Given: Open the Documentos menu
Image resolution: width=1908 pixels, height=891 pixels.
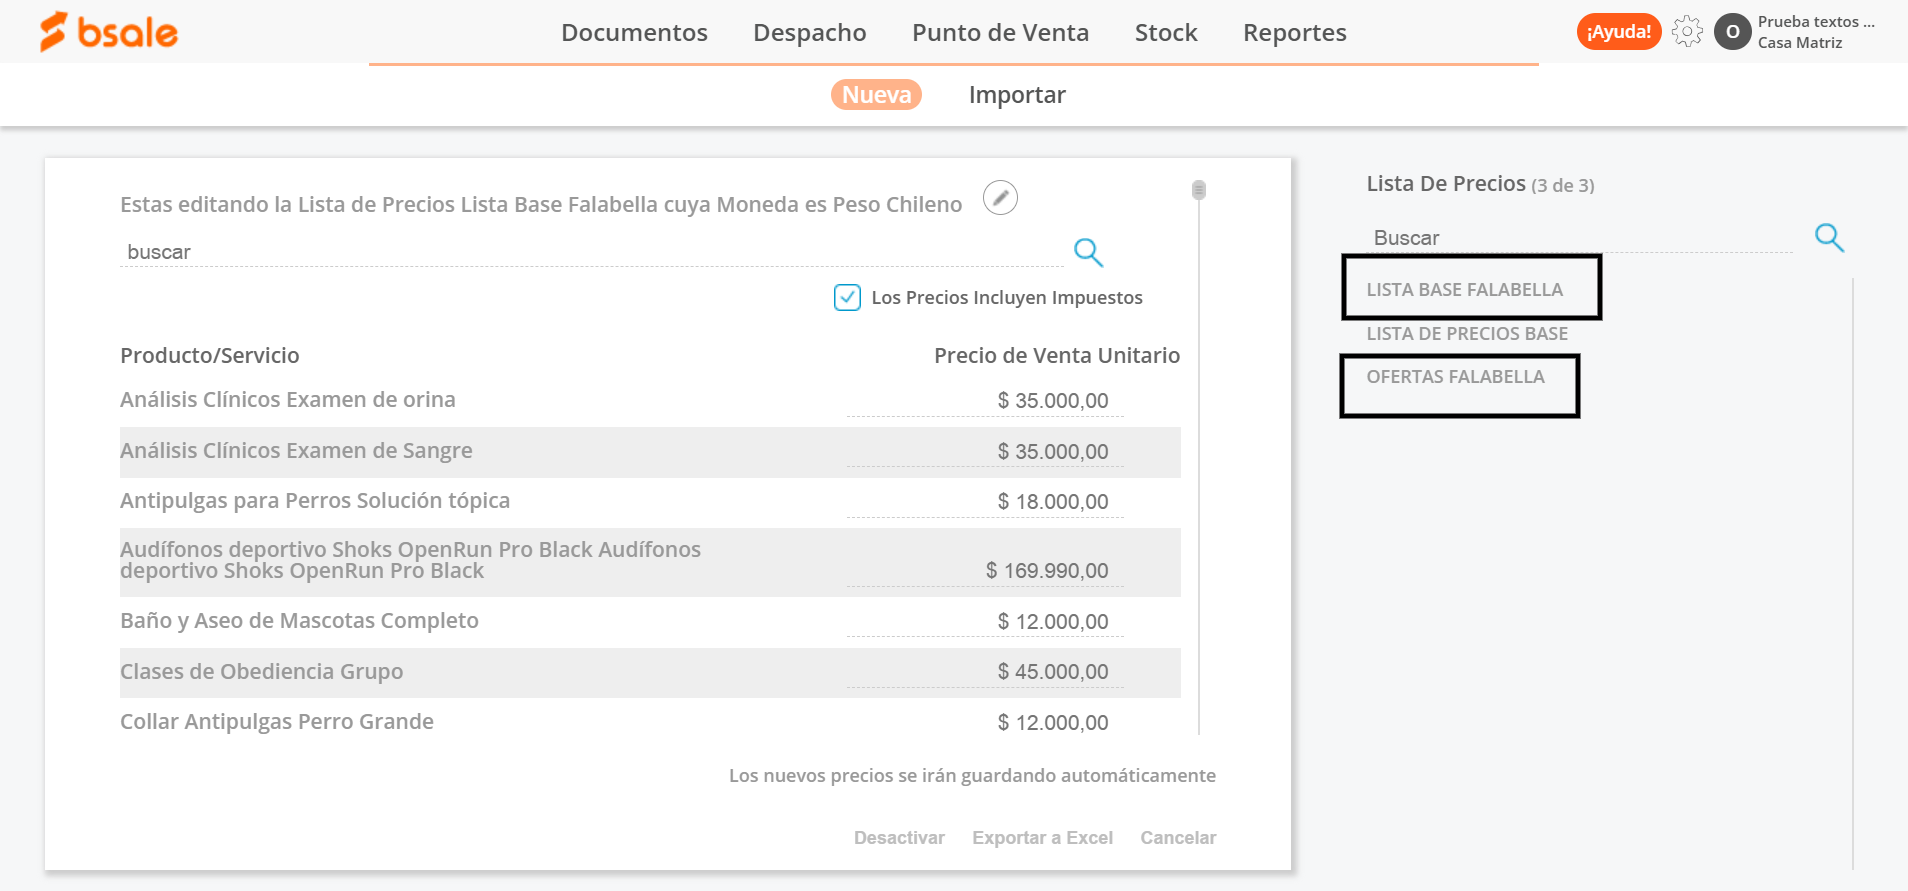Looking at the screenshot, I should 634,33.
